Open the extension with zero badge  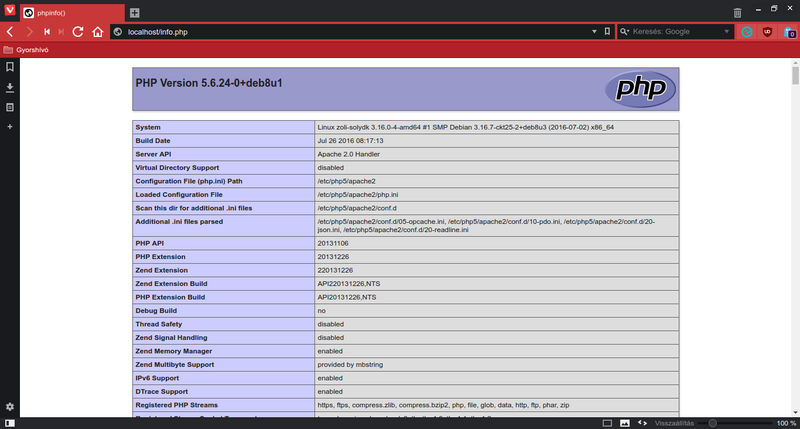coord(789,32)
